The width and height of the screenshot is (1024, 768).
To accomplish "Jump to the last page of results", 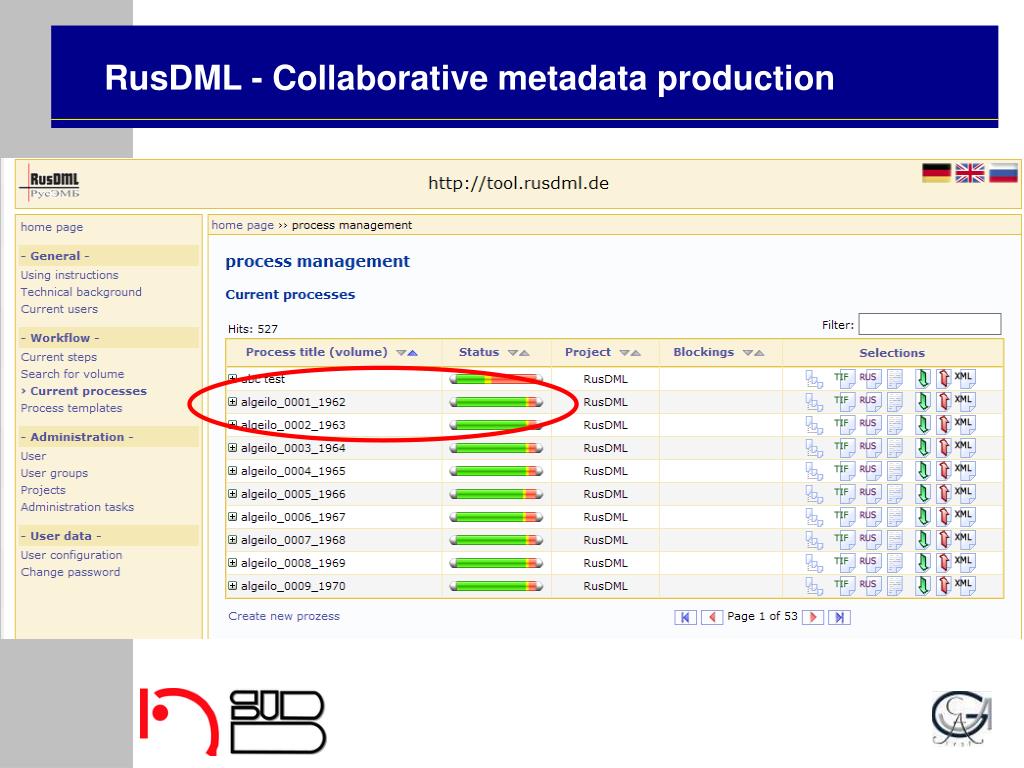I will [839, 617].
